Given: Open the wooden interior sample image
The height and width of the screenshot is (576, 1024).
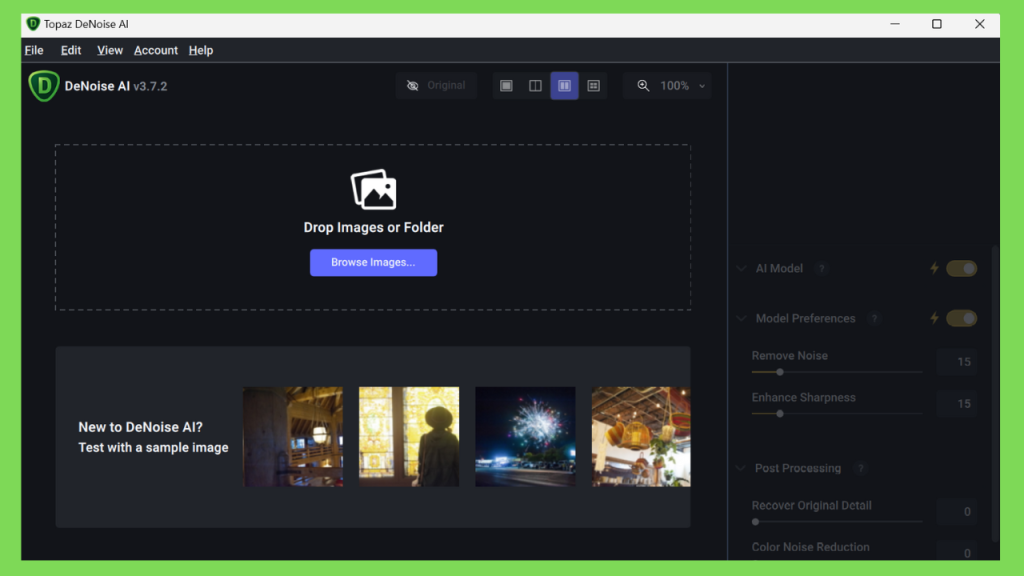Looking at the screenshot, I should 293,436.
